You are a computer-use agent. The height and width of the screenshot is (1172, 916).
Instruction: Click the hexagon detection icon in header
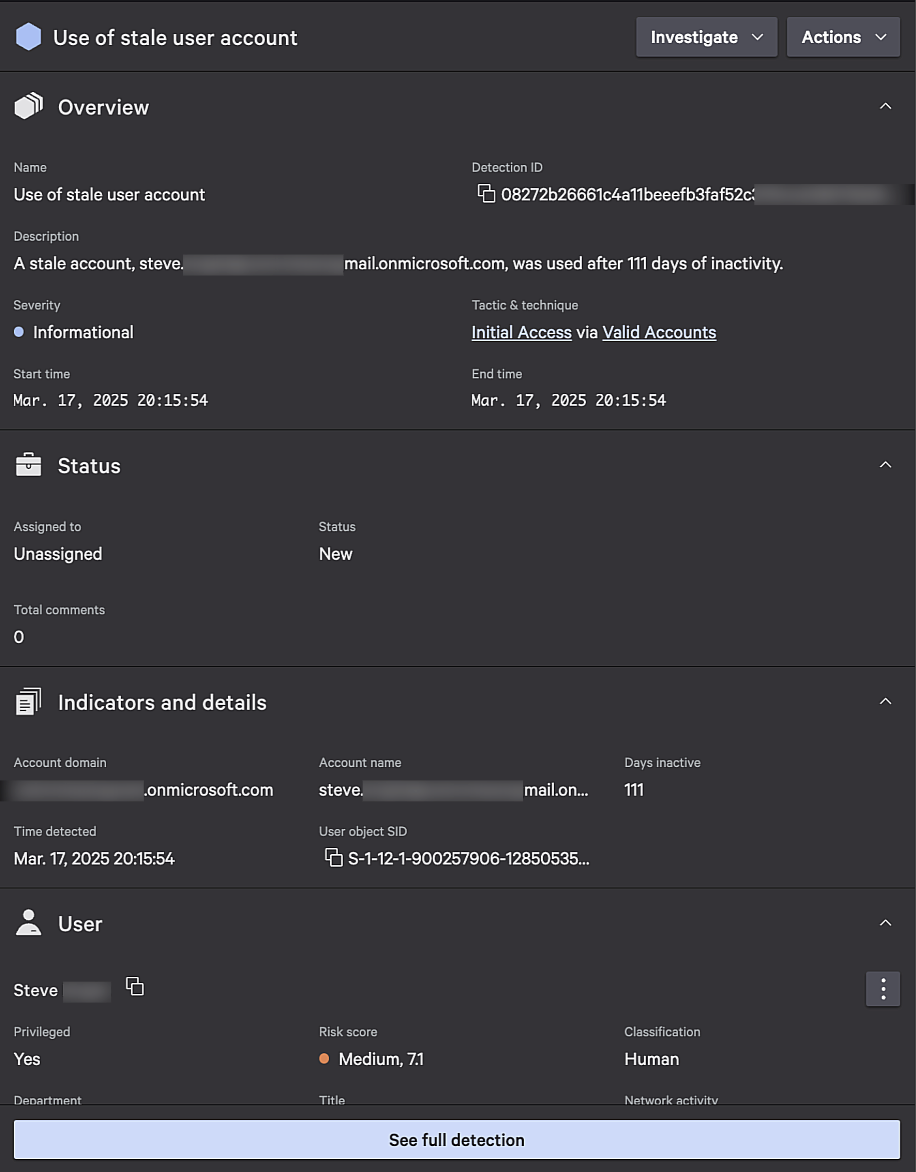28,37
